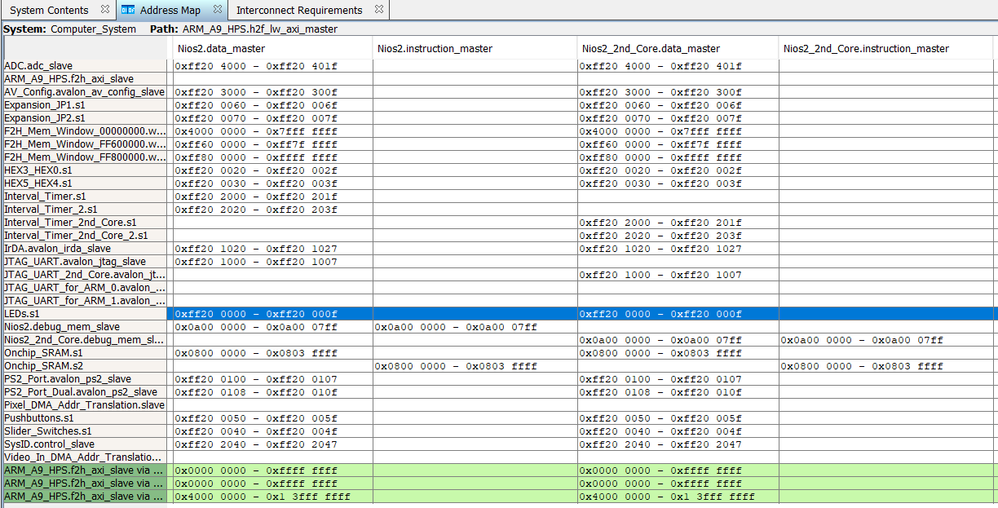This screenshot has height=508, width=998.
Task: Click Expansion_JP1.s1 address under Nios2.data_master
Action: [255, 106]
